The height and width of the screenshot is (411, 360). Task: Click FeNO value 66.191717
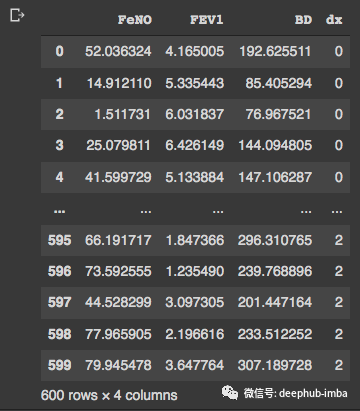click(118, 240)
